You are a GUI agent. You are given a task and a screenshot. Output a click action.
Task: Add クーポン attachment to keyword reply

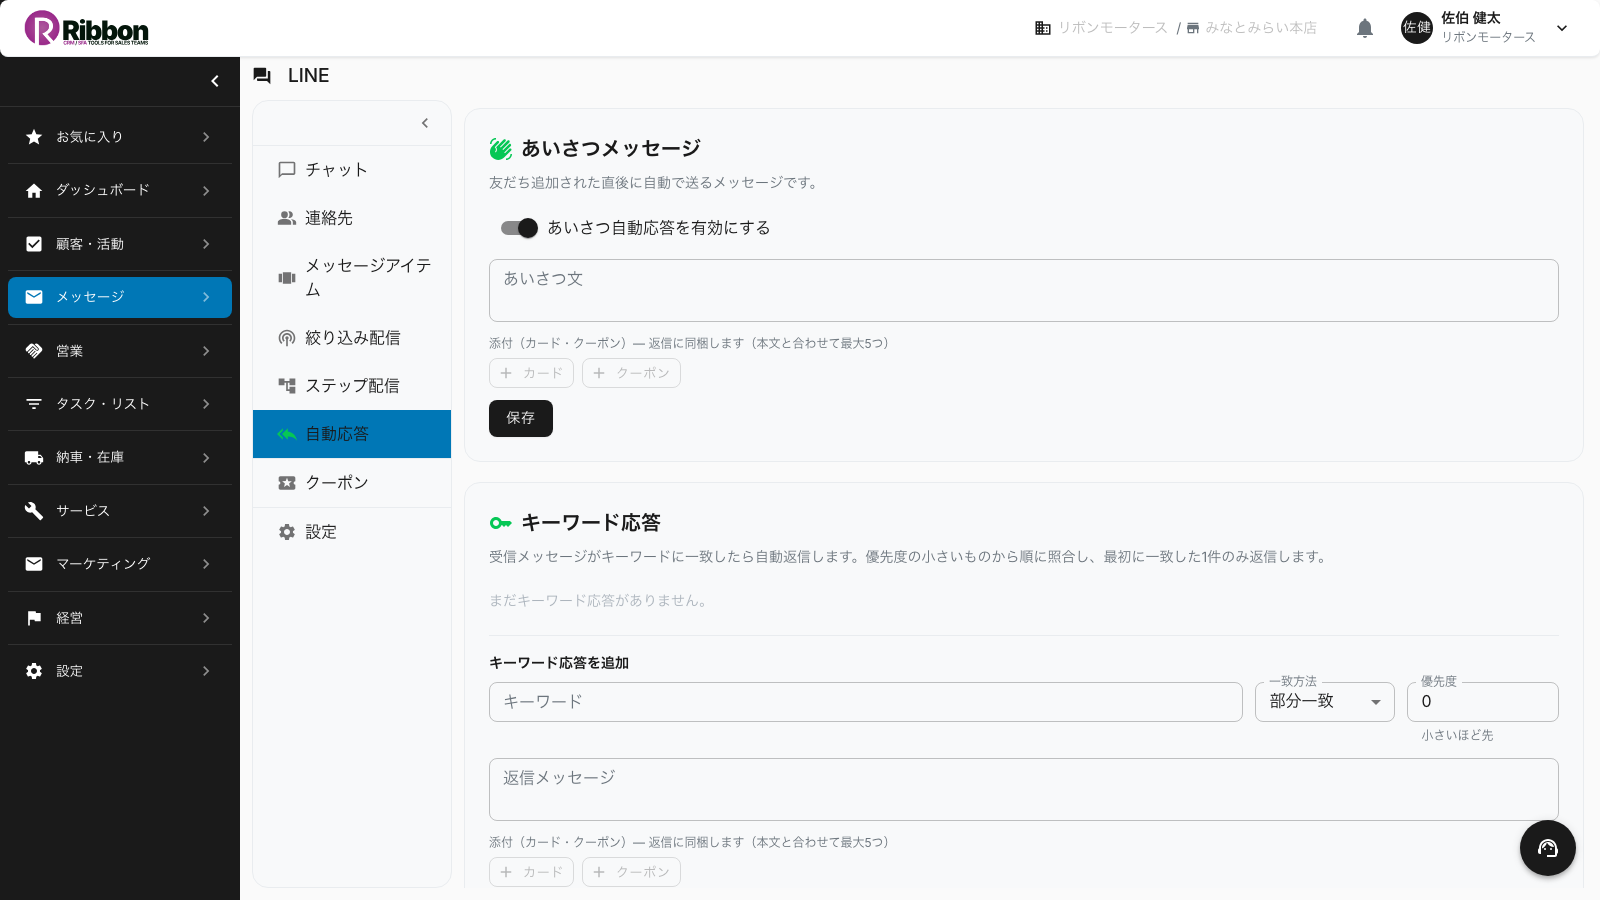click(631, 872)
